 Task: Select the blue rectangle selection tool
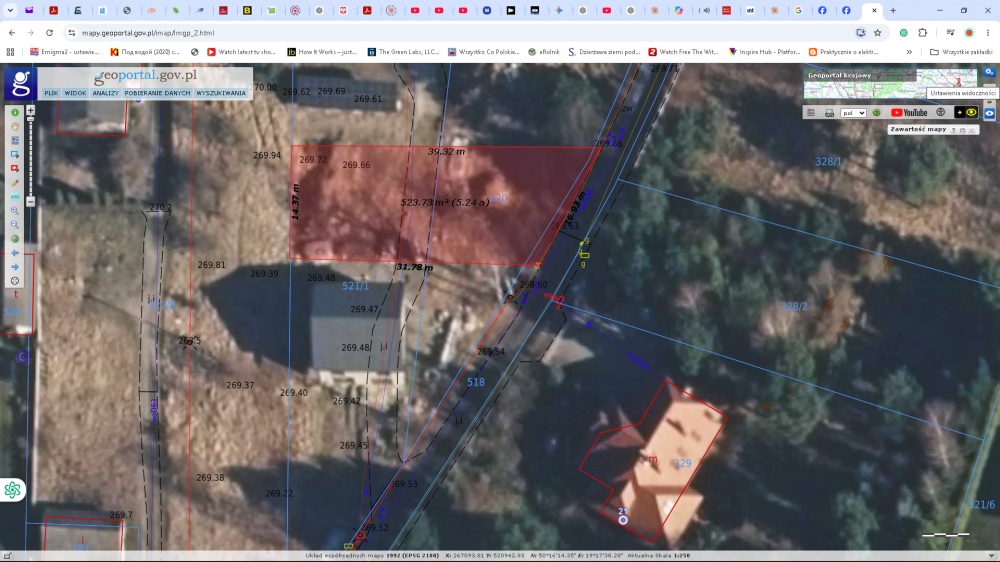coord(15,154)
